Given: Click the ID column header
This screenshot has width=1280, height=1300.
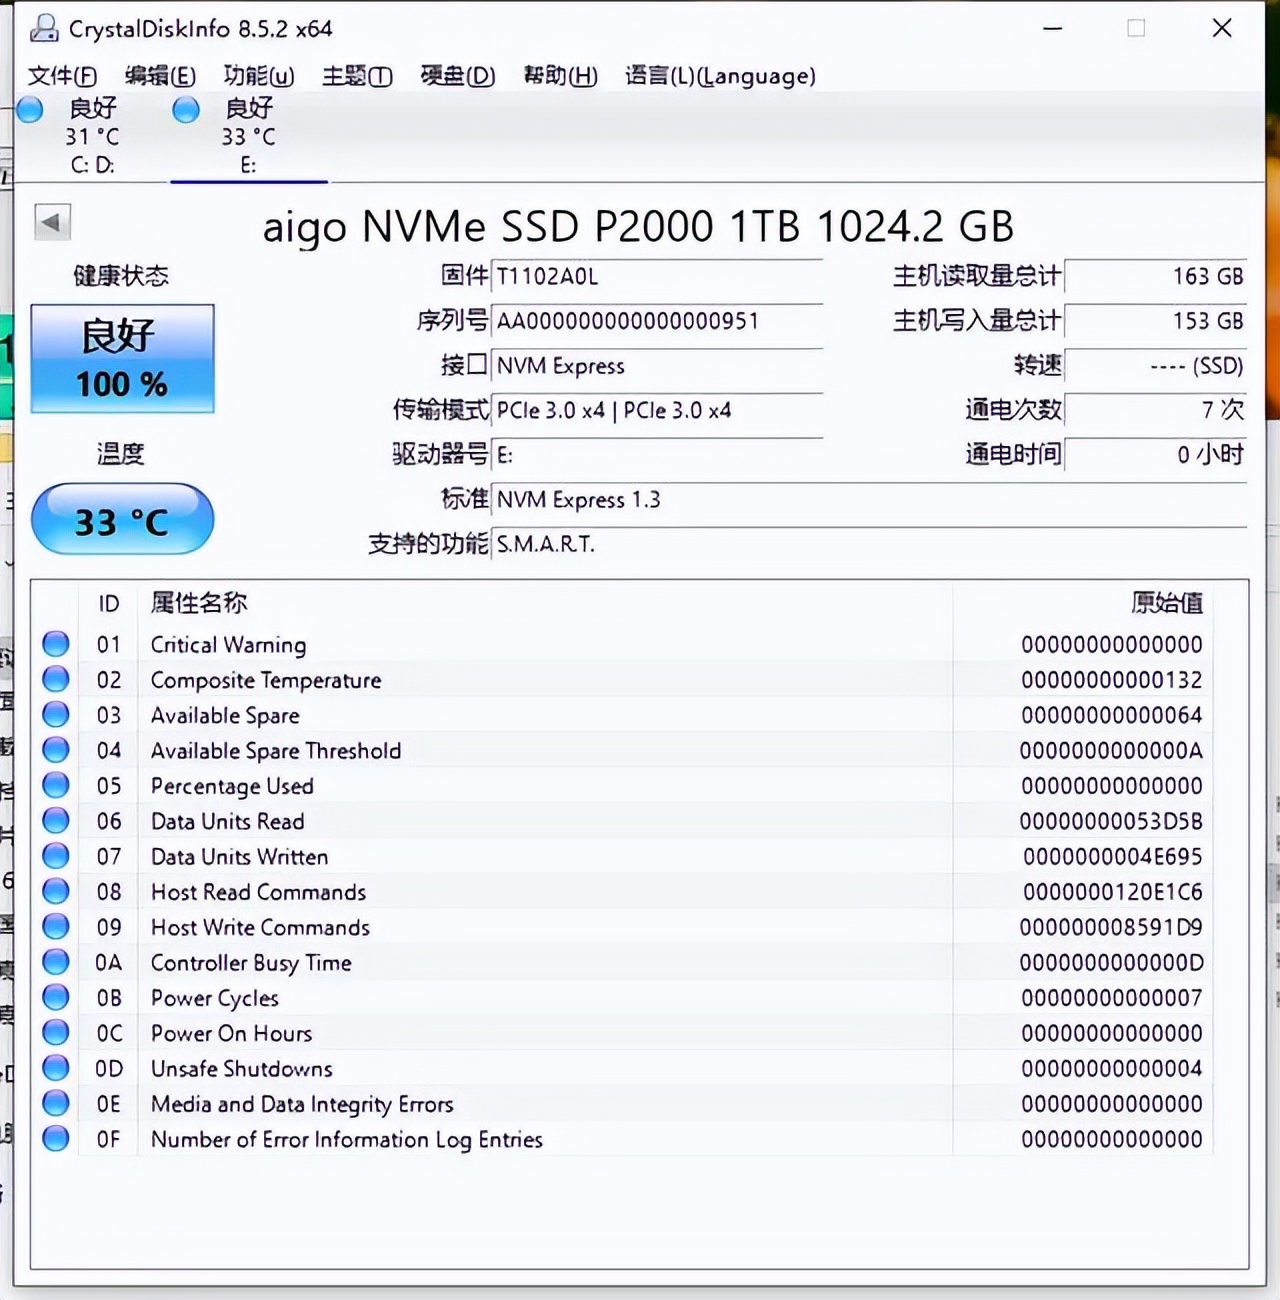Looking at the screenshot, I should [109, 603].
